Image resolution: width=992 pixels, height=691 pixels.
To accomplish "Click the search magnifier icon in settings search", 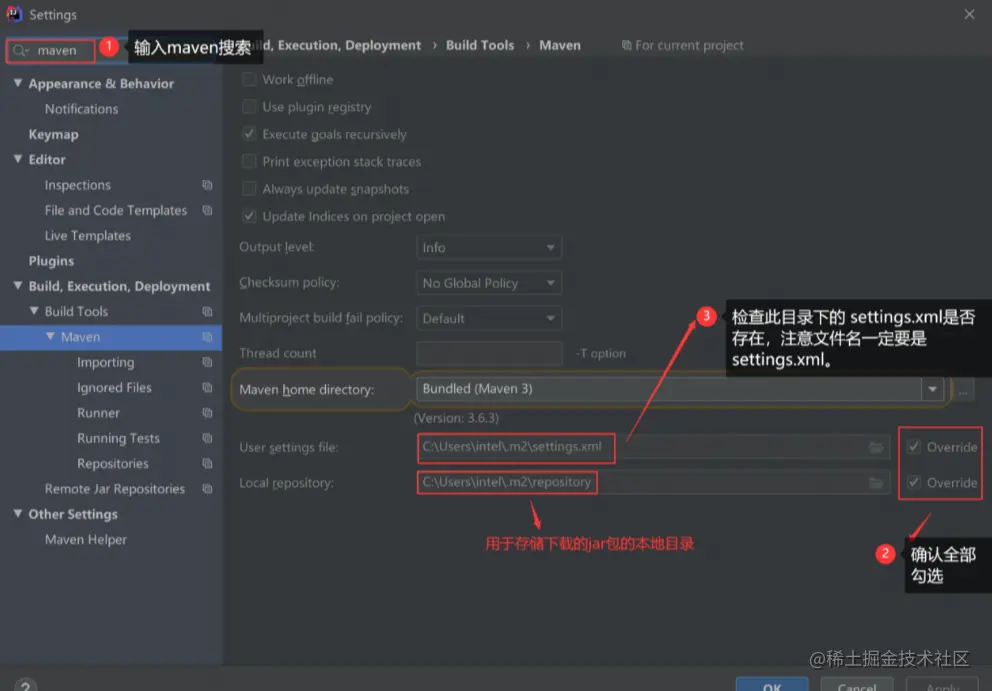I will click(20, 50).
